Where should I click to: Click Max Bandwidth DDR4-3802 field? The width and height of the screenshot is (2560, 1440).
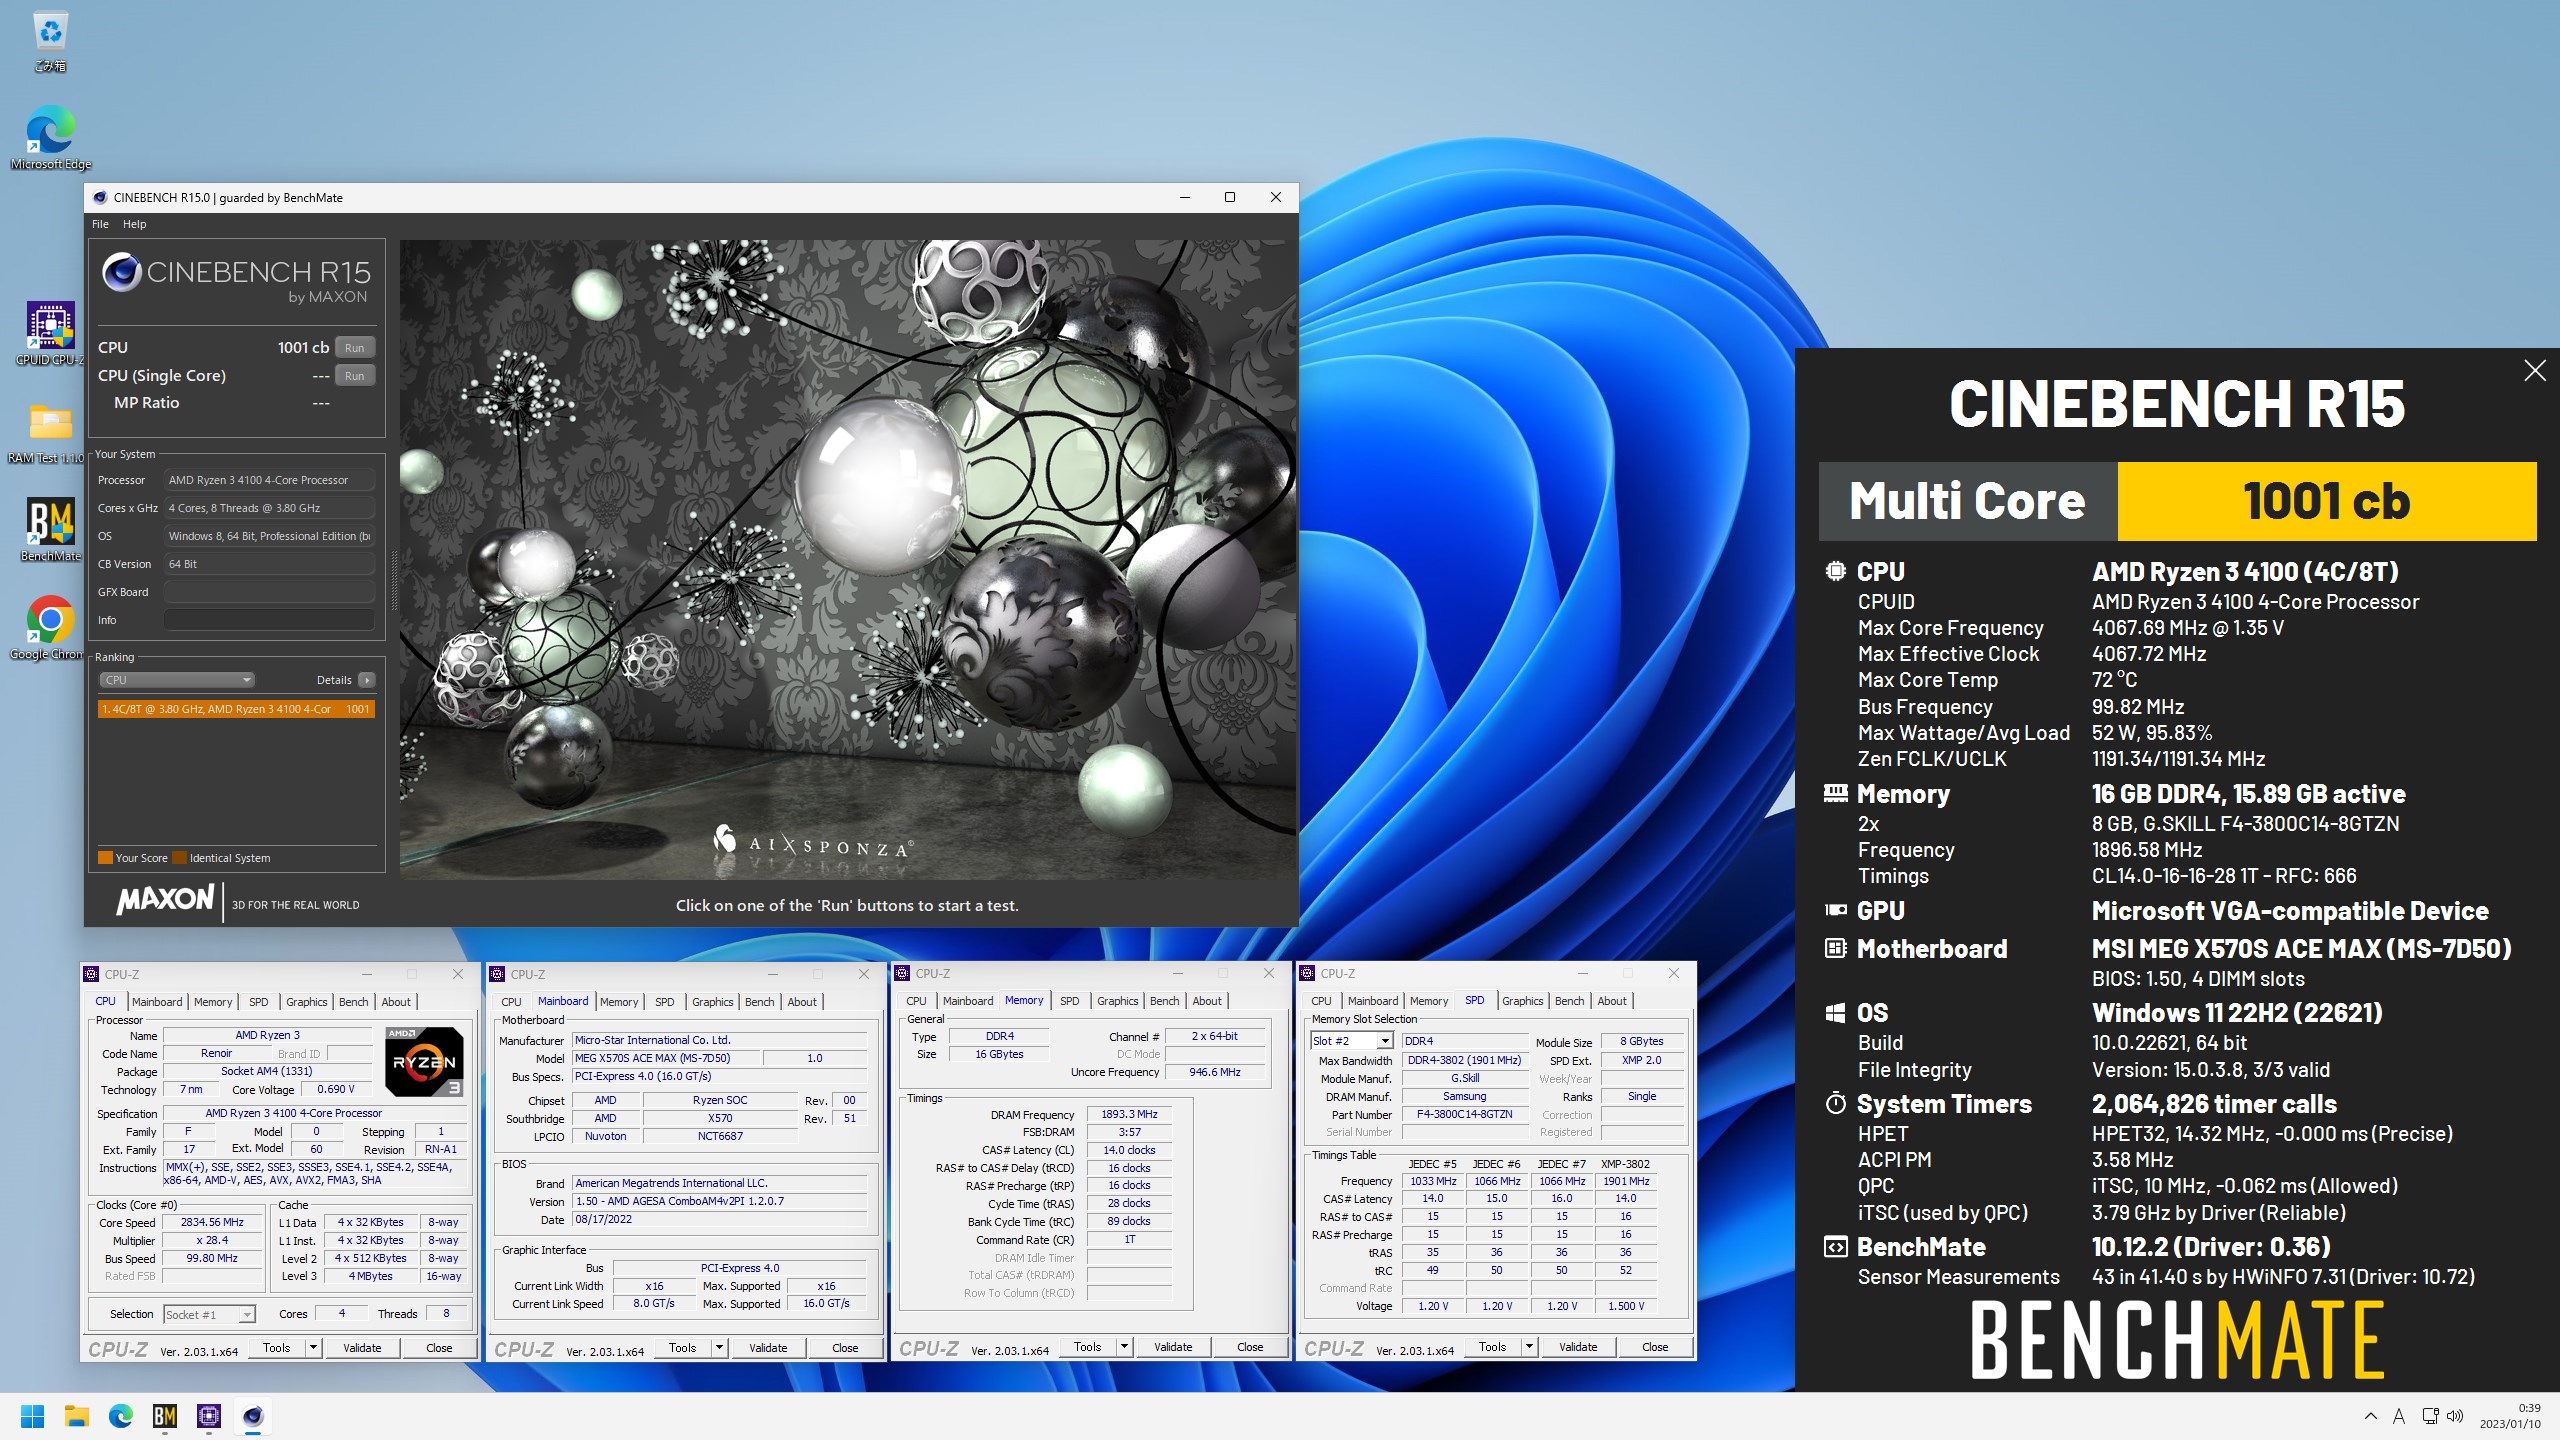click(x=1465, y=1060)
